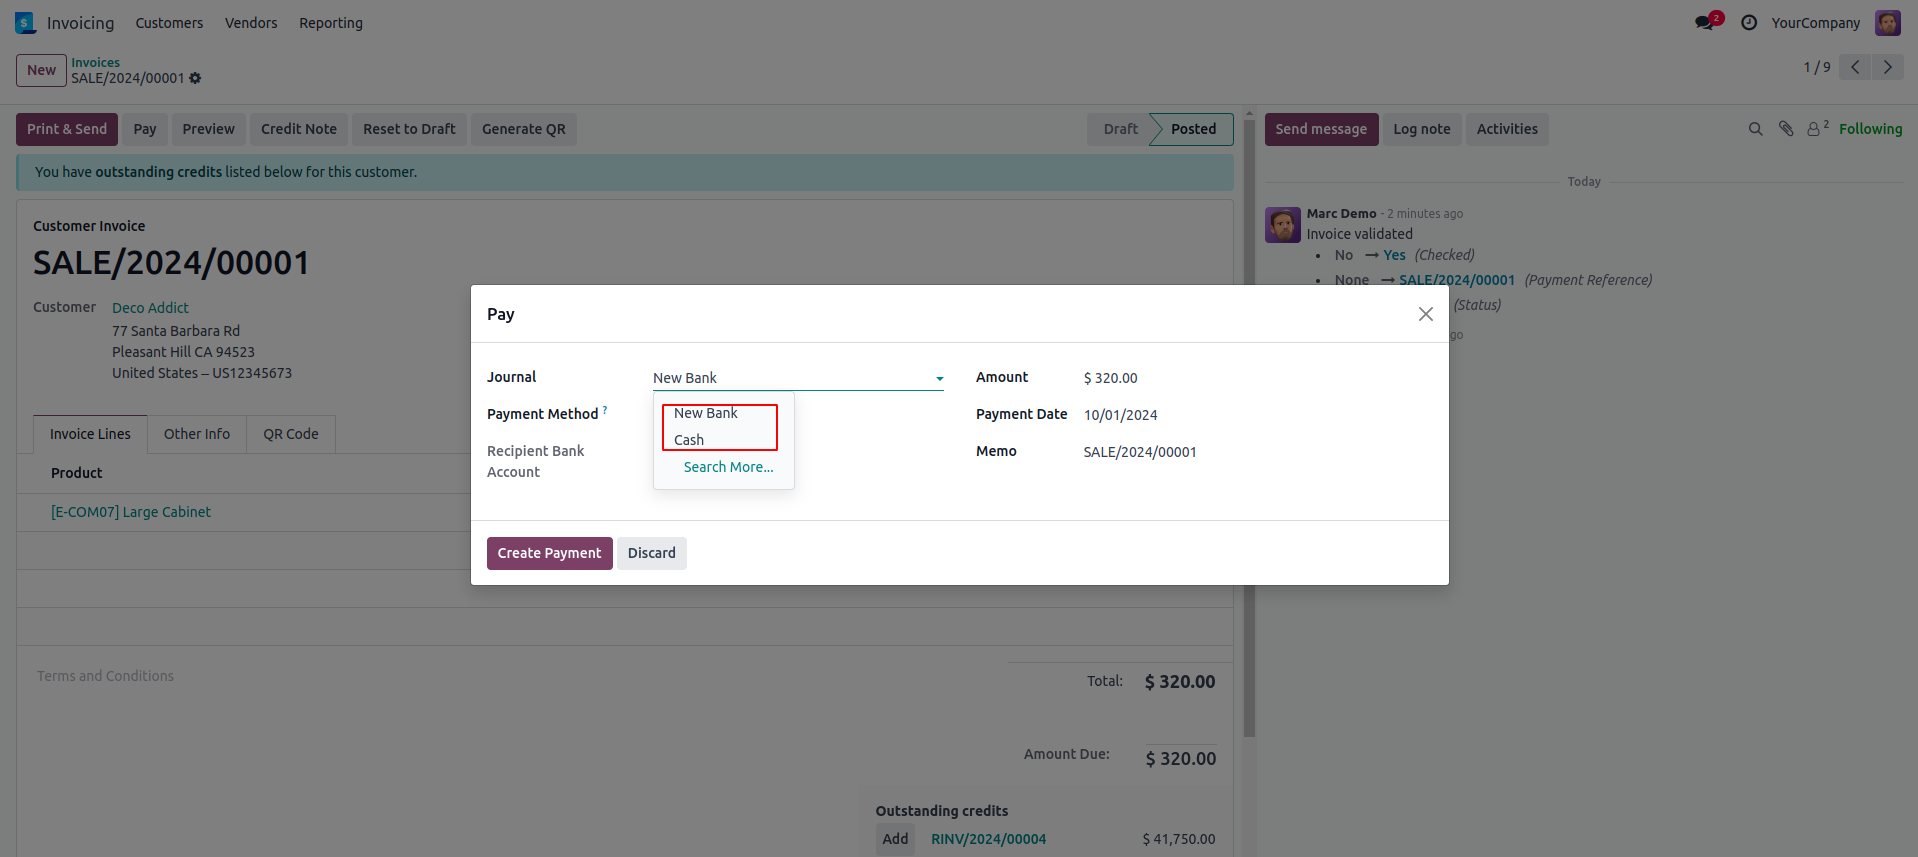1918x857 pixels.
Task: Click the user avatar in top bar
Action: [1888, 23]
